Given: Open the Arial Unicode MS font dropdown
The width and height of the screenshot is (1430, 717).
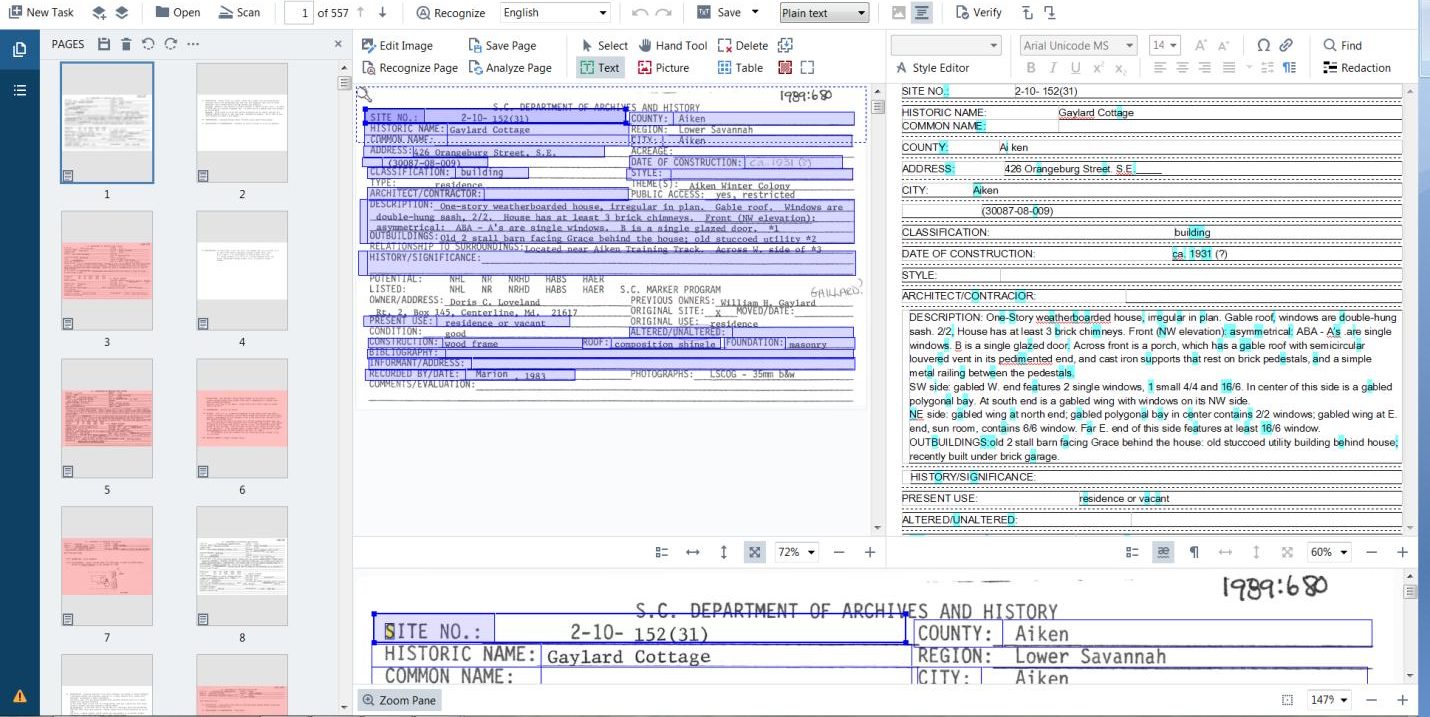Looking at the screenshot, I should pyautogui.click(x=1078, y=45).
